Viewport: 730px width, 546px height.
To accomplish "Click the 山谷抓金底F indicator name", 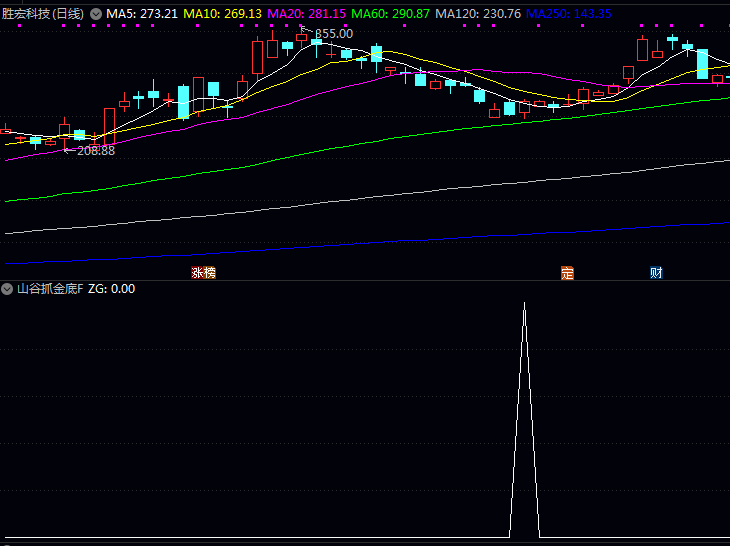I will (50, 289).
